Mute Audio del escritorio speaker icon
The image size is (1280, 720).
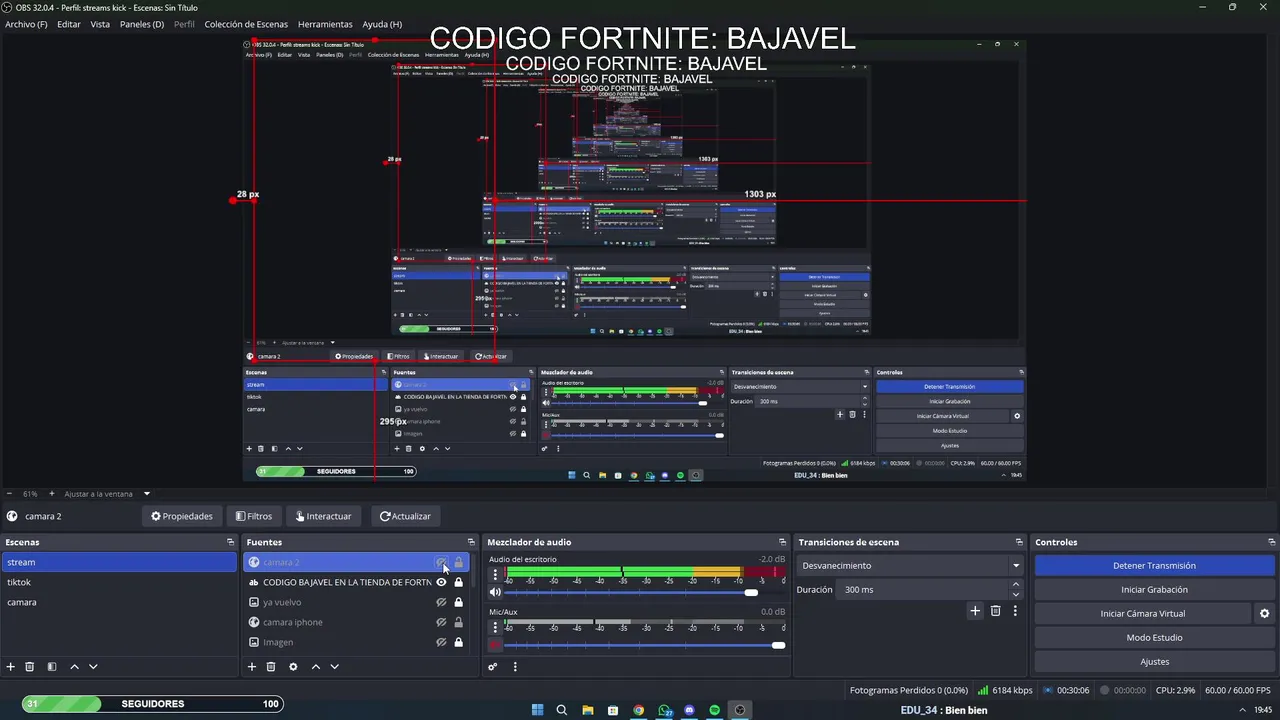pyautogui.click(x=495, y=593)
